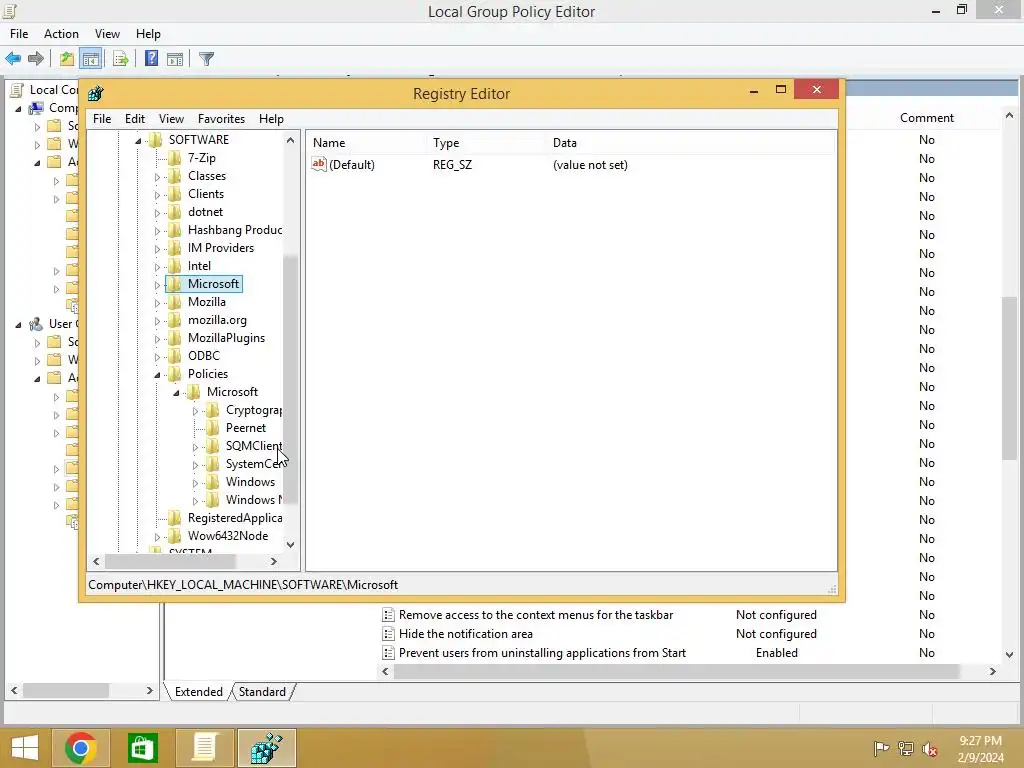The height and width of the screenshot is (768, 1024).
Task: Click the network tray icon
Action: point(906,748)
